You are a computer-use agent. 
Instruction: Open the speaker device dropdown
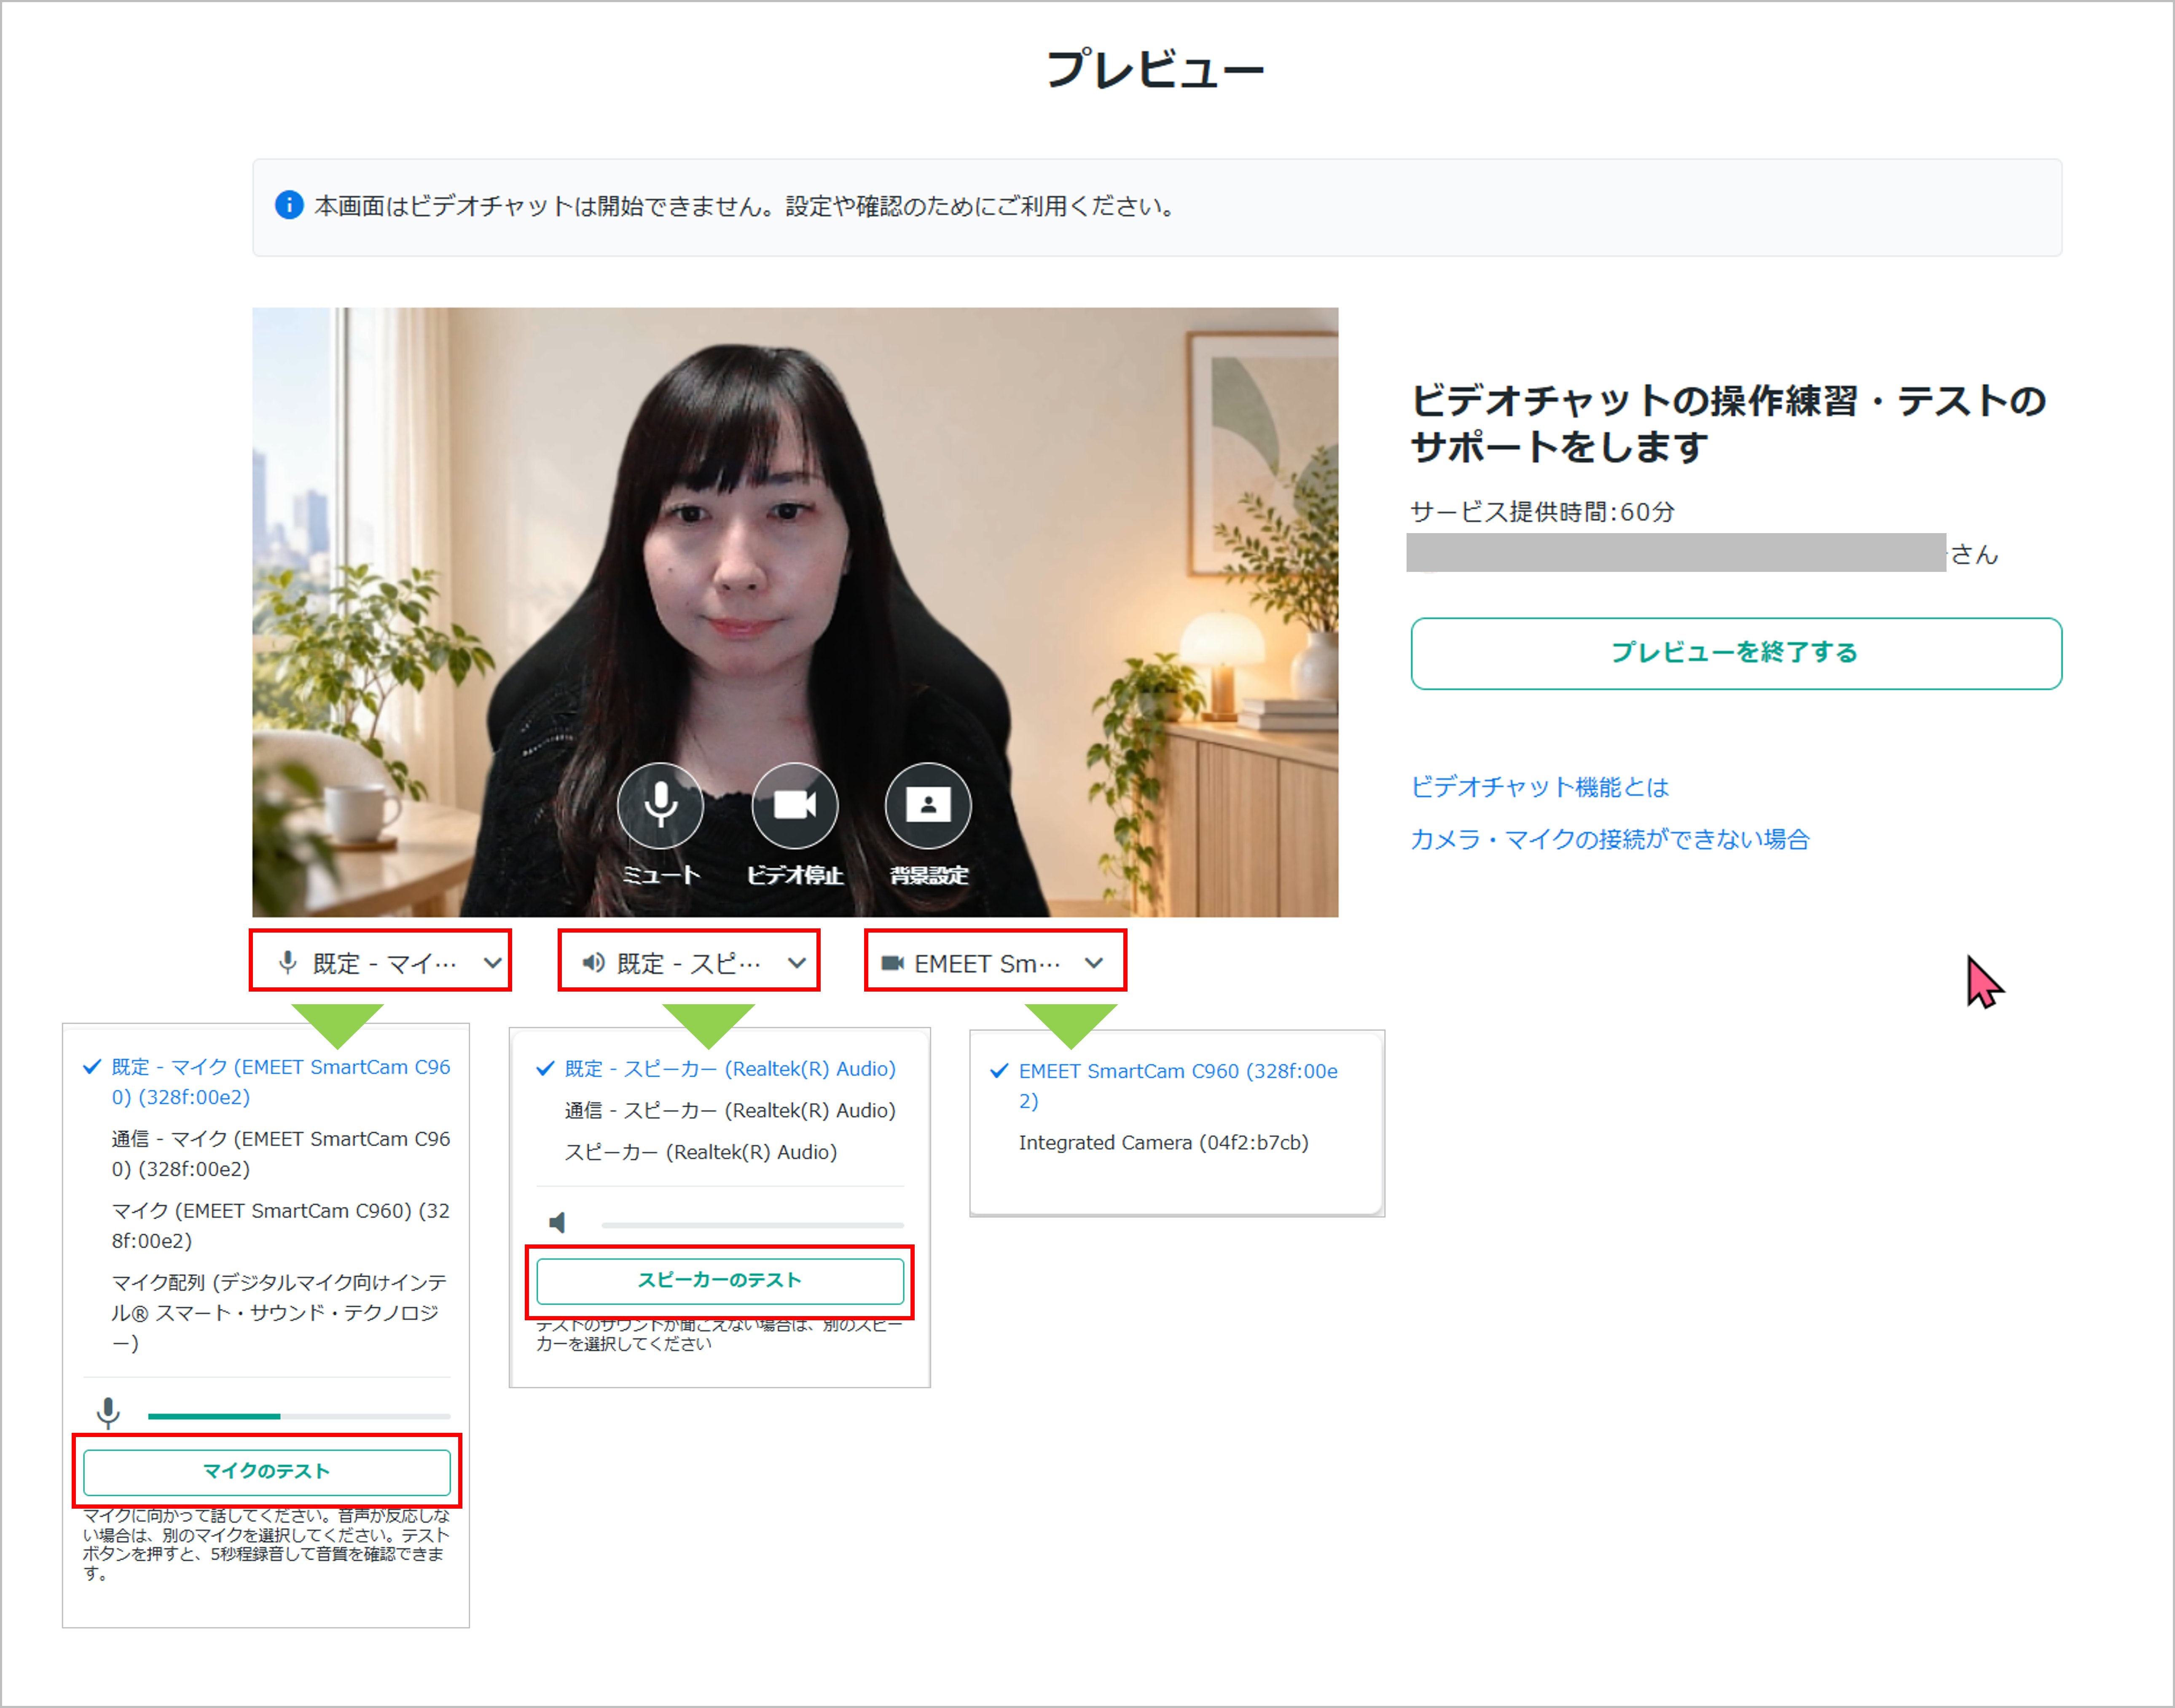689,961
